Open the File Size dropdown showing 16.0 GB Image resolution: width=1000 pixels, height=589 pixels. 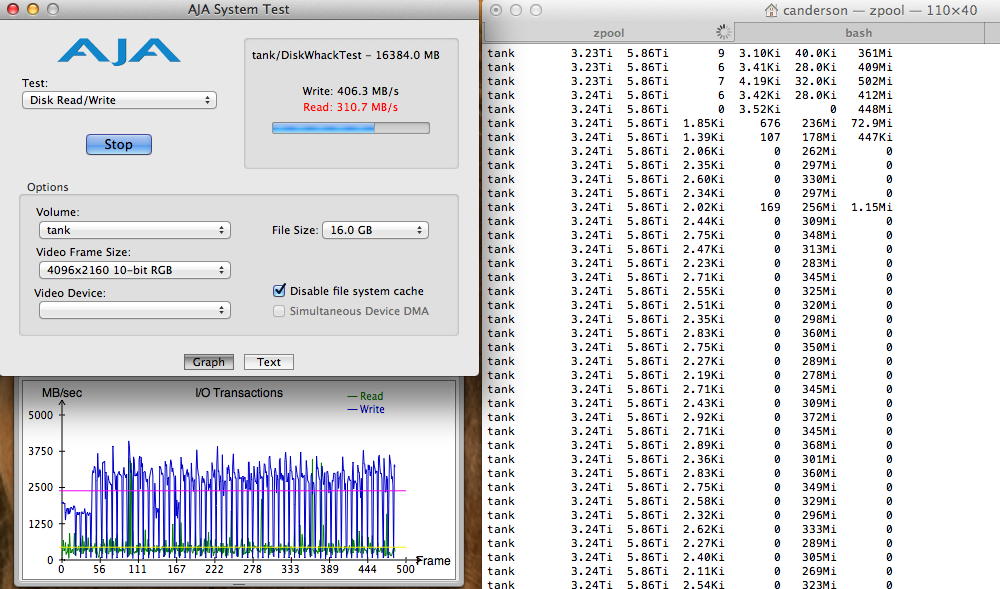(376, 230)
